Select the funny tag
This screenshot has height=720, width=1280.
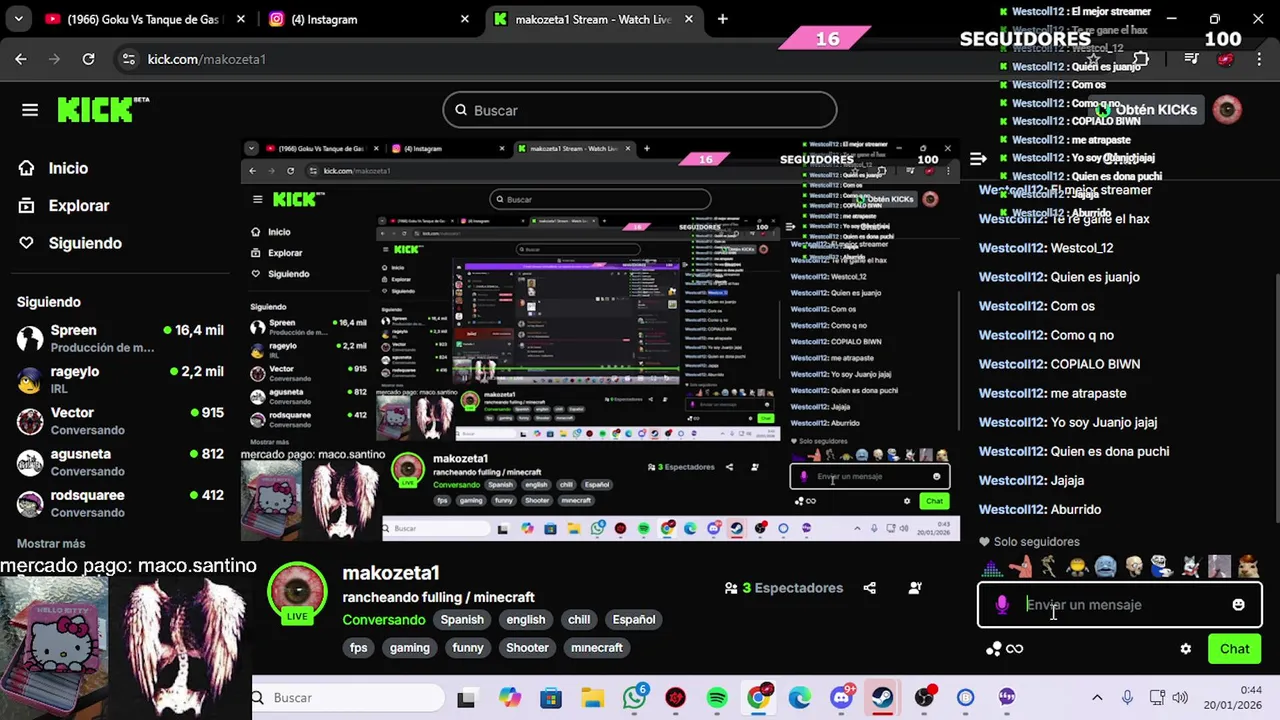pos(468,648)
